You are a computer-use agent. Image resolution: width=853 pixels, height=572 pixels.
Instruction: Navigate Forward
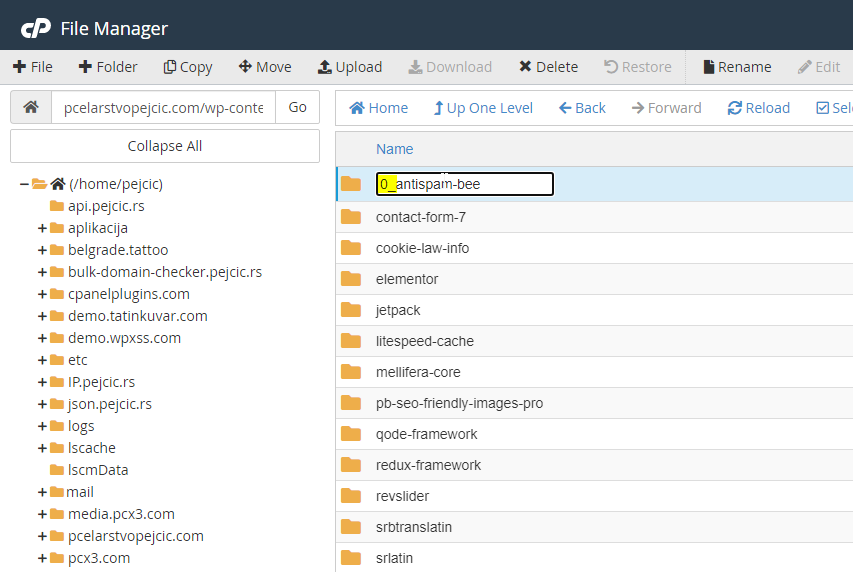(666, 108)
